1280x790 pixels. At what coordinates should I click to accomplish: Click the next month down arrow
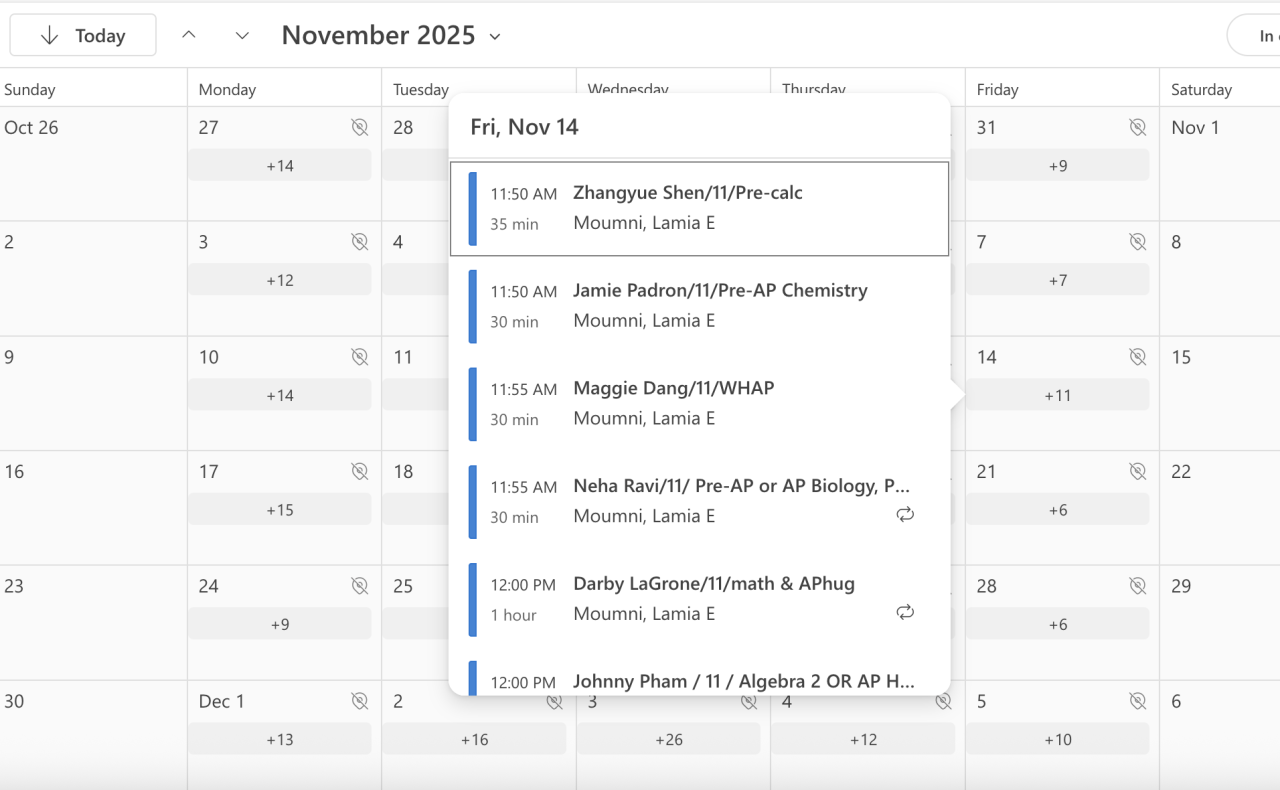click(242, 35)
